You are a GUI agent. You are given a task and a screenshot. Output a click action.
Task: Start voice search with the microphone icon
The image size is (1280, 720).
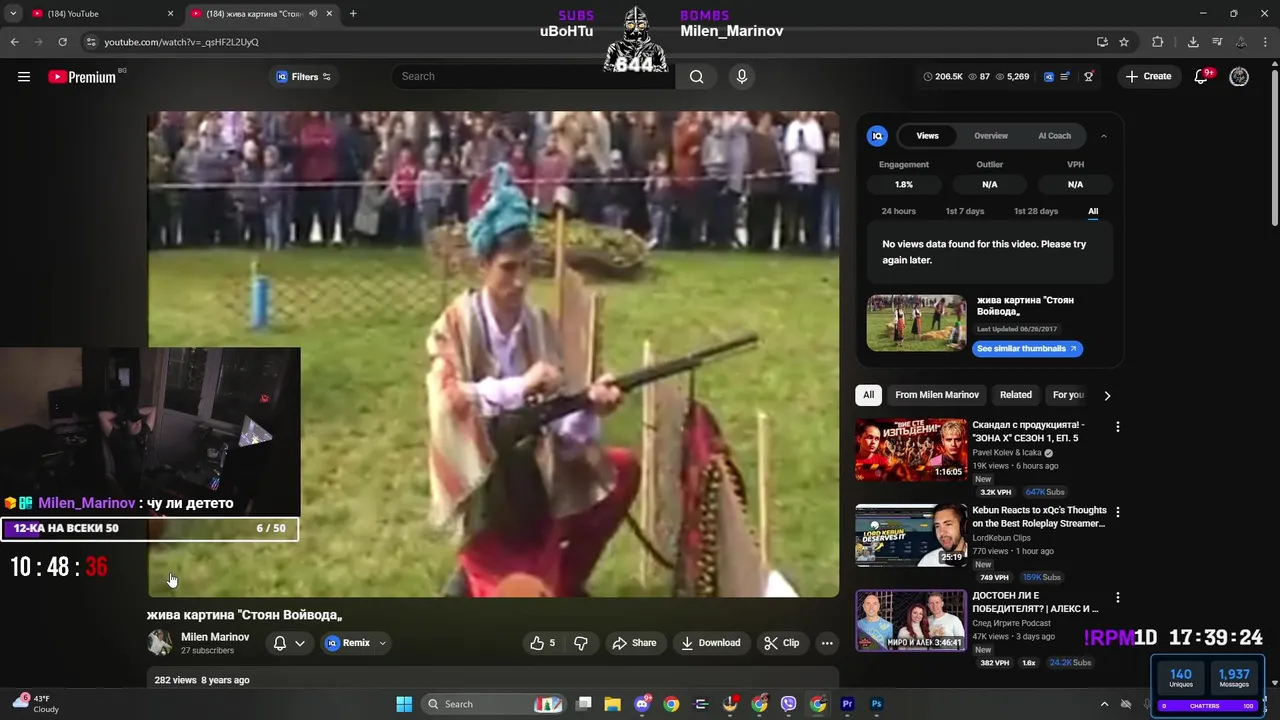point(741,77)
